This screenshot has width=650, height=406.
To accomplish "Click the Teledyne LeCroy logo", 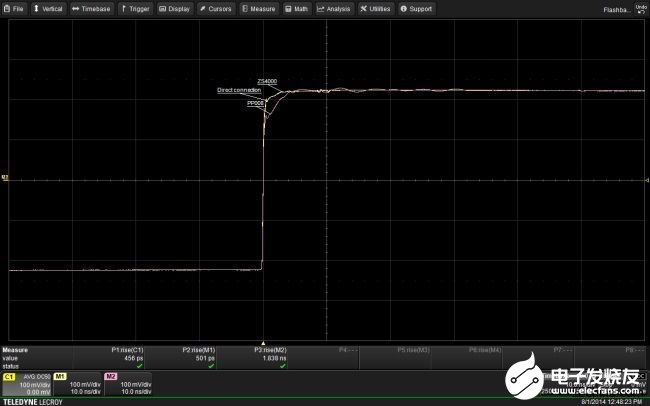I will point(33,402).
